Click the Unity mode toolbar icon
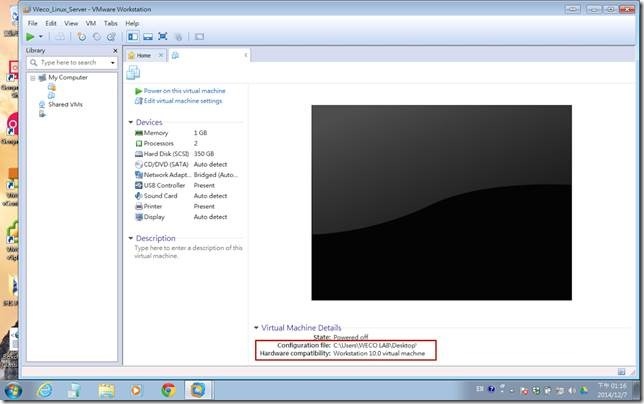The image size is (644, 404). tap(178, 37)
